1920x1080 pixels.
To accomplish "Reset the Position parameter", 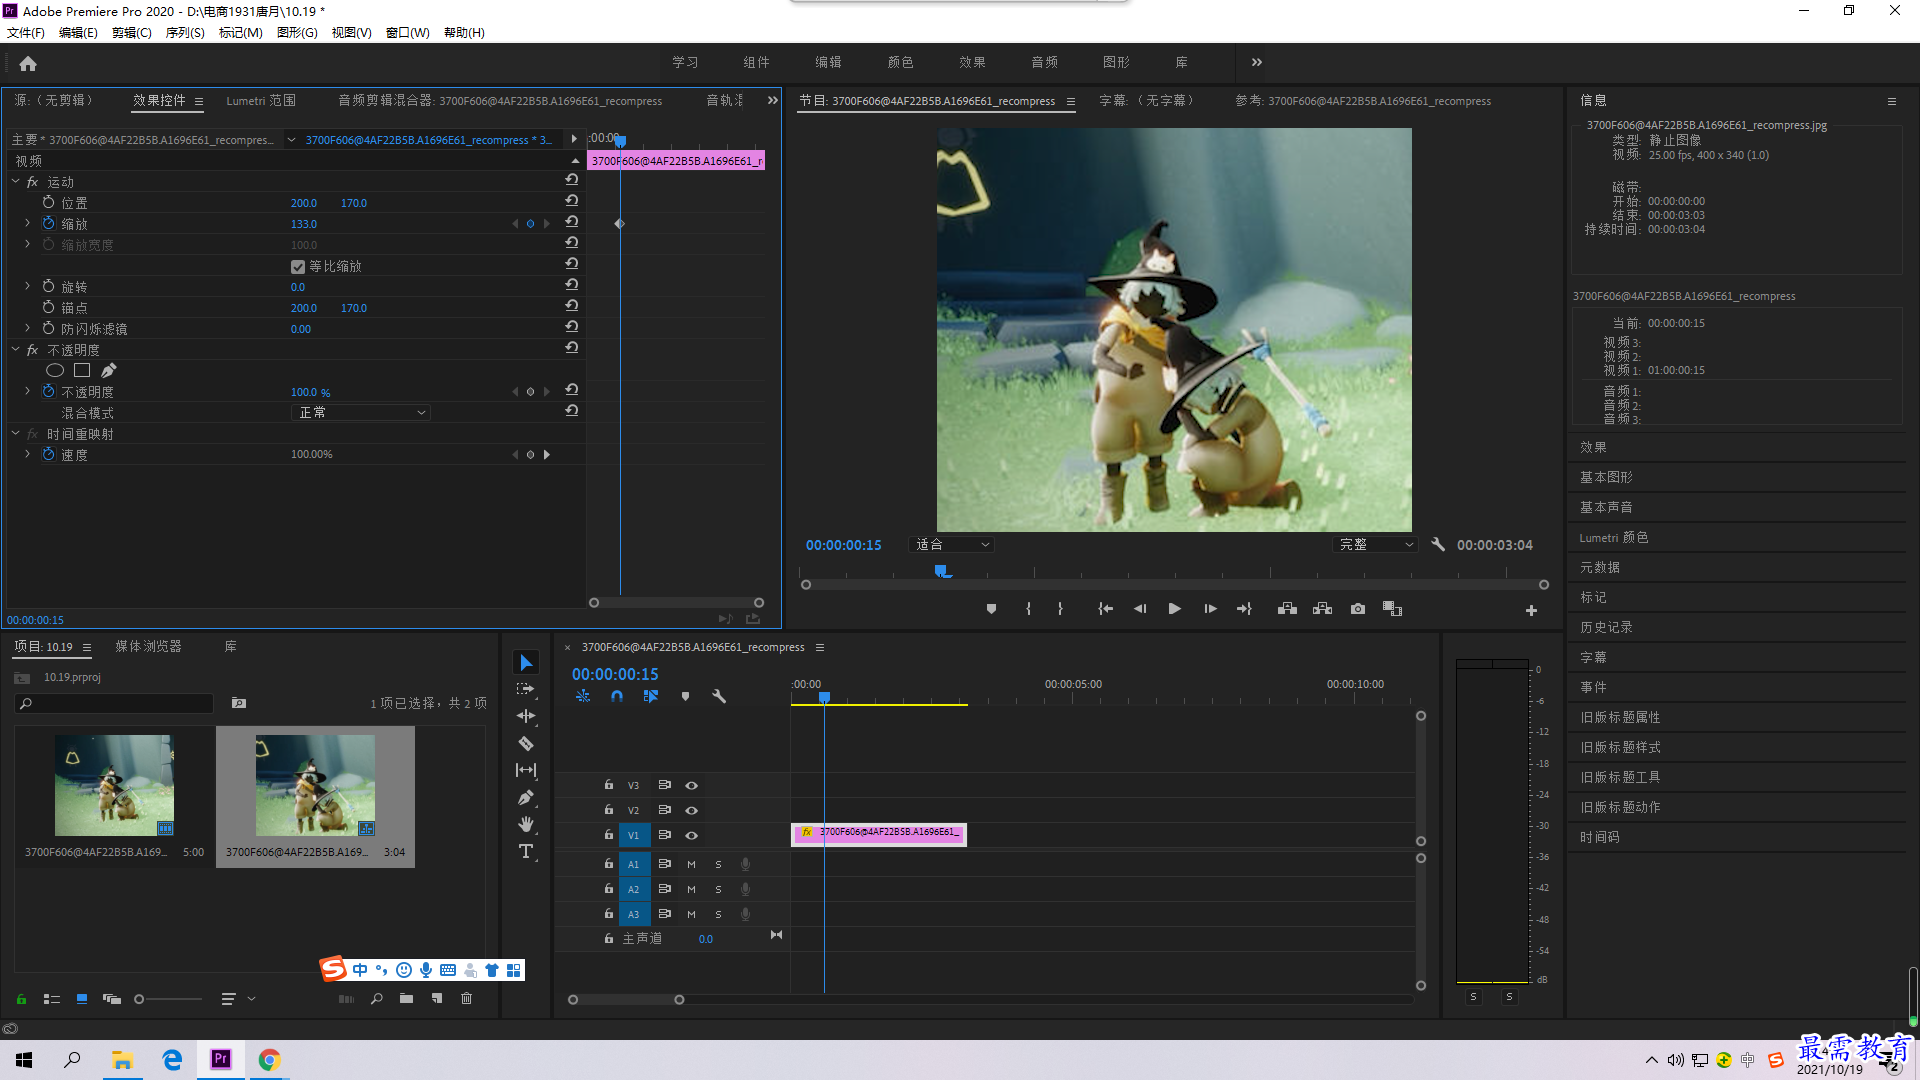I will pos(572,201).
